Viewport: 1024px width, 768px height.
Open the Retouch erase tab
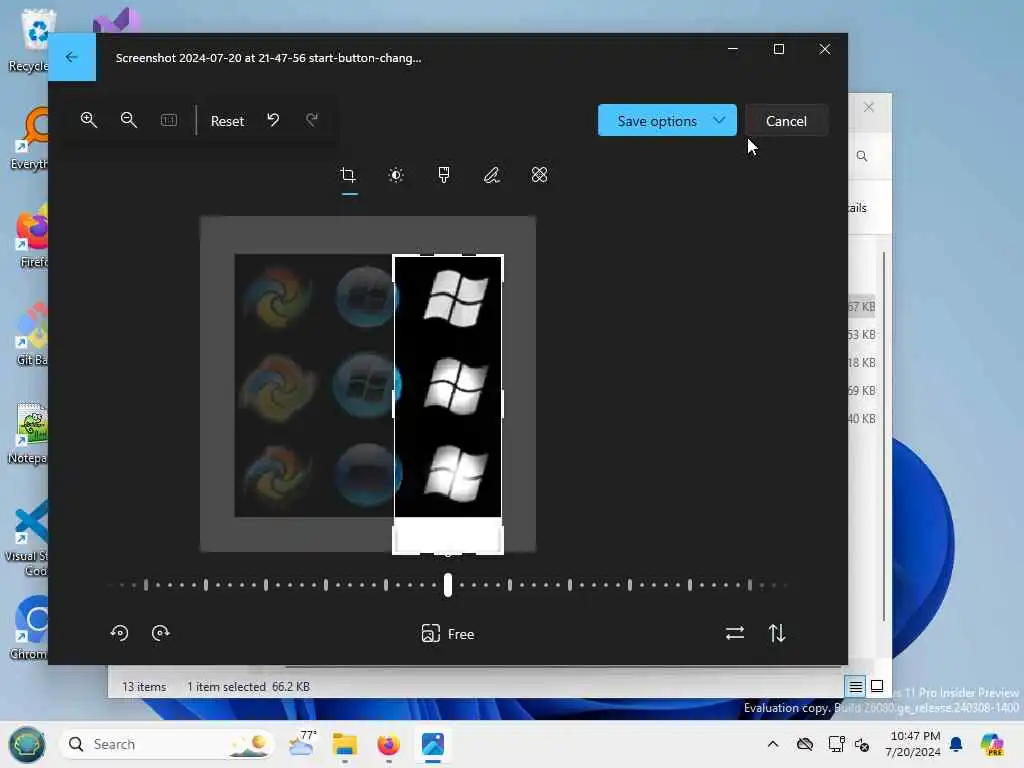539,175
